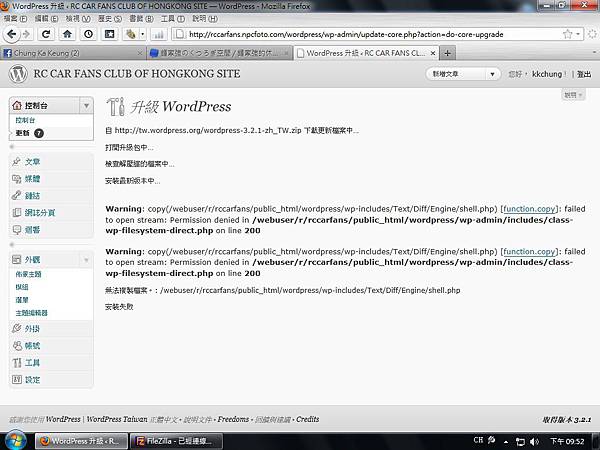
Task: Open 控制台 submenu link under Dashboard
Action: click(25, 120)
